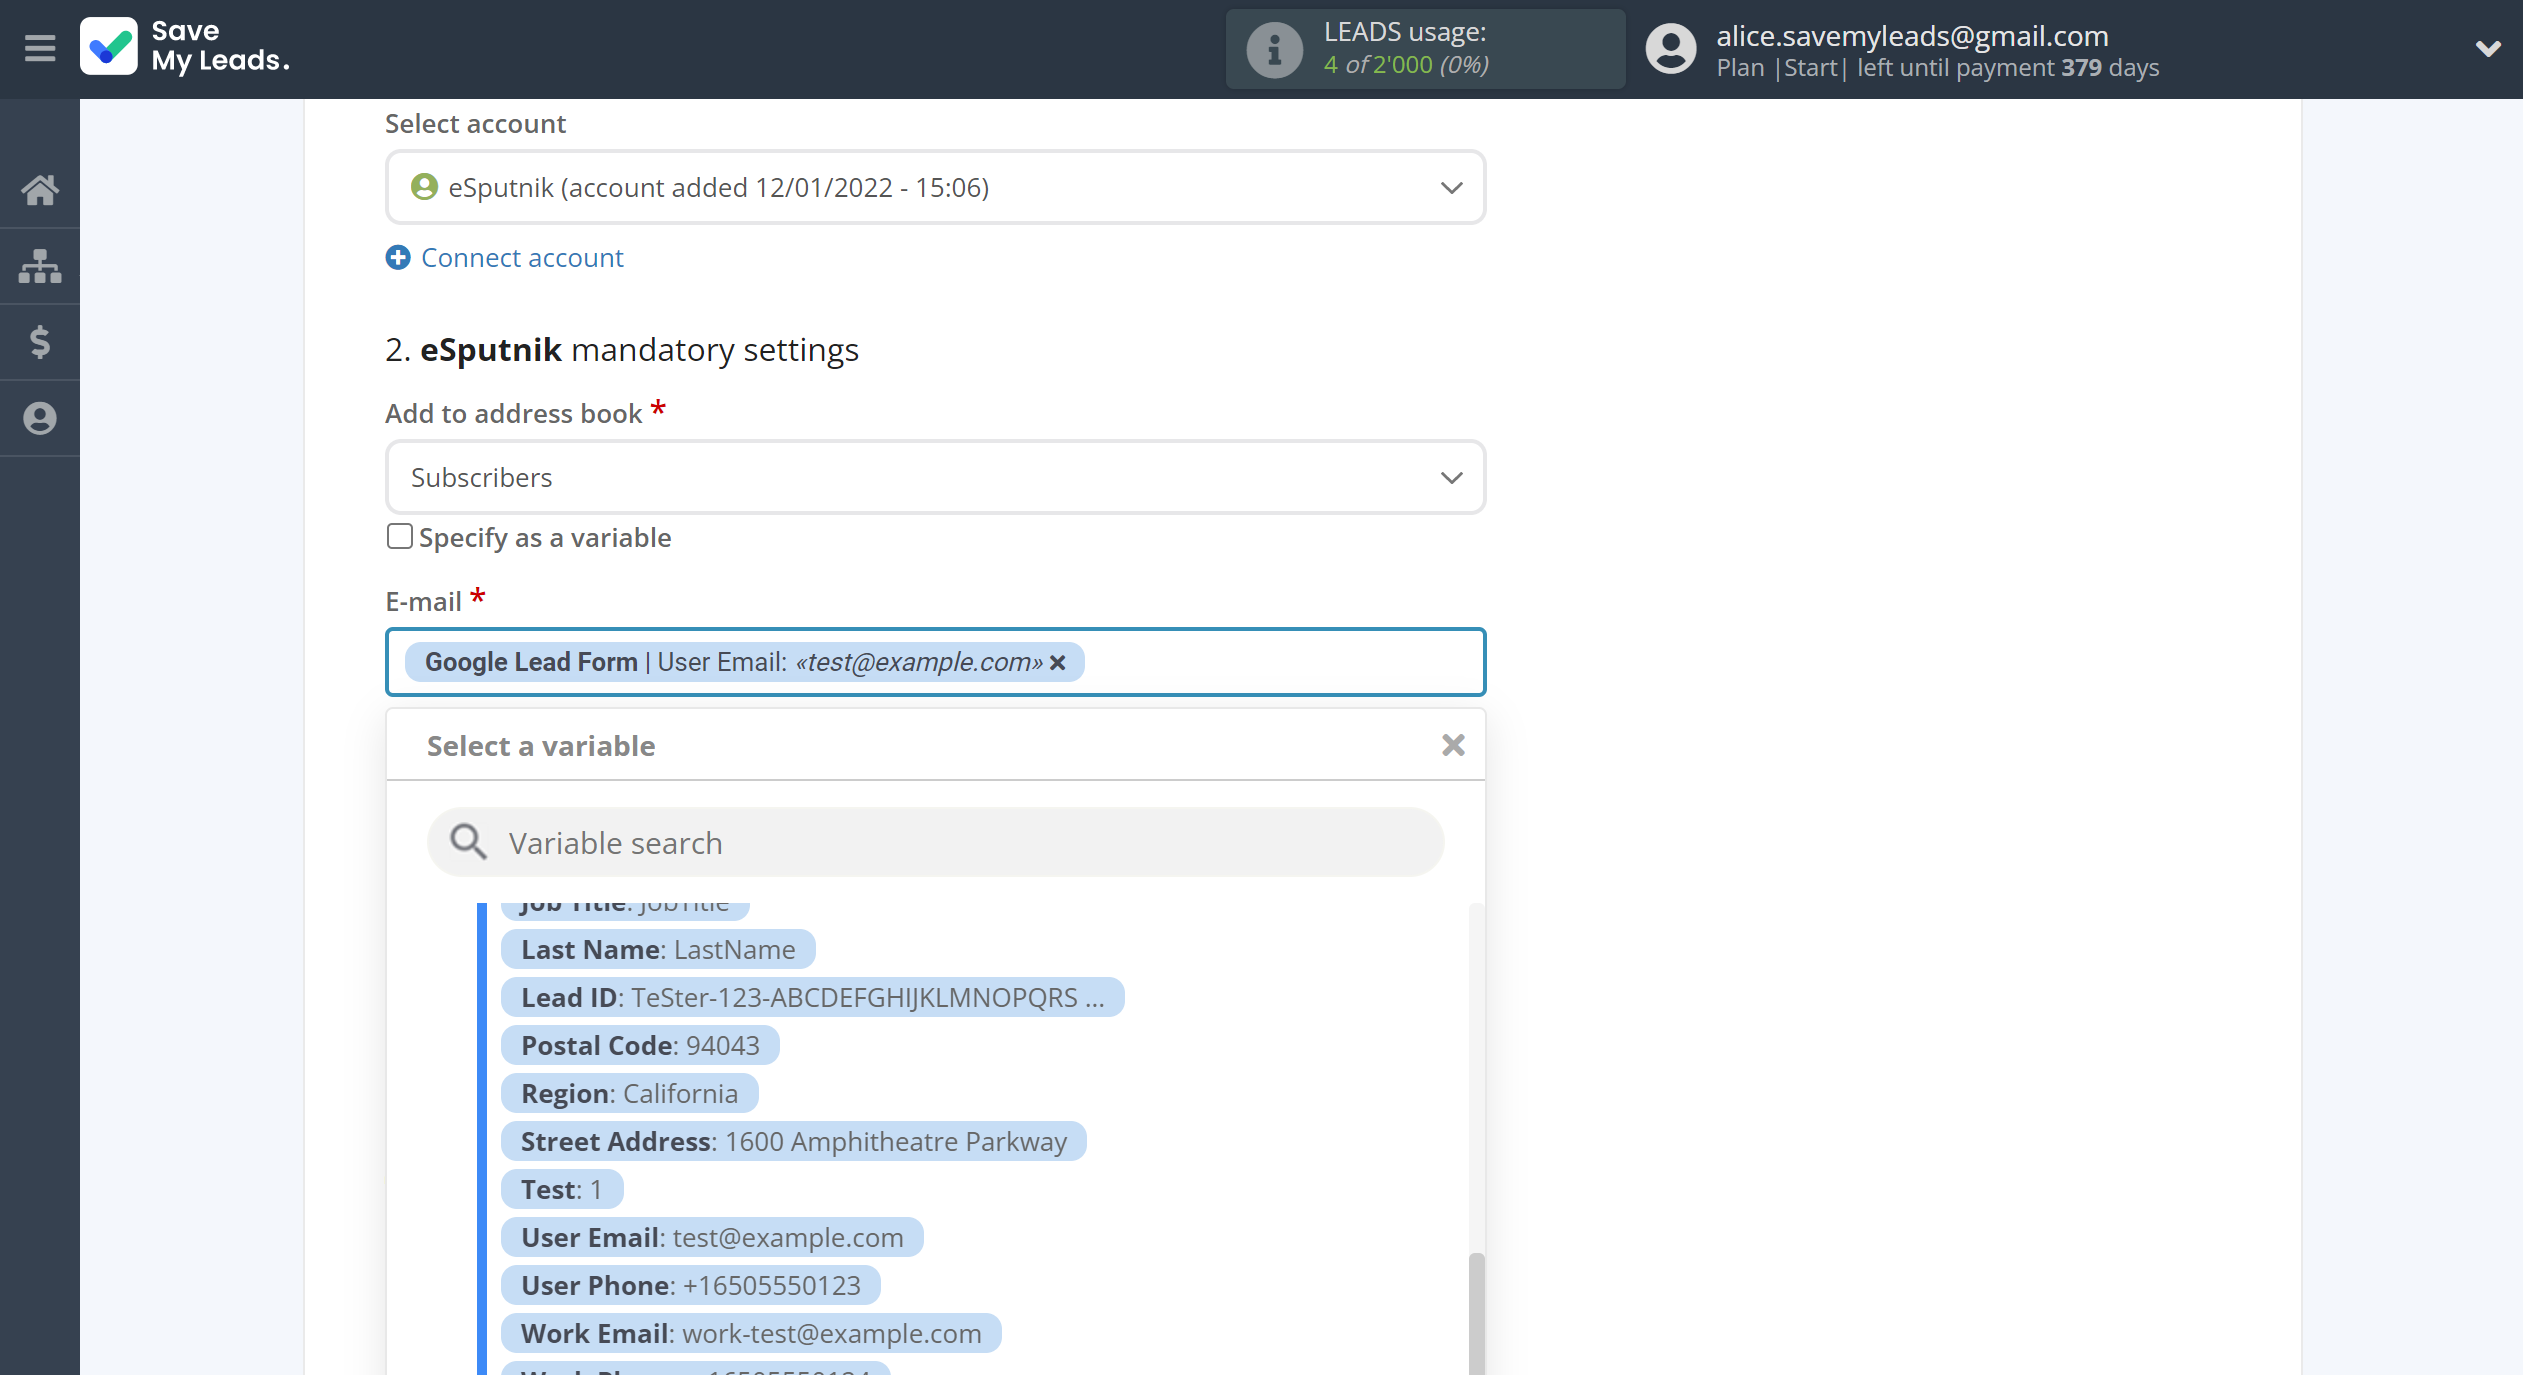
Task: Open the Add to address book dropdown
Action: tap(935, 477)
